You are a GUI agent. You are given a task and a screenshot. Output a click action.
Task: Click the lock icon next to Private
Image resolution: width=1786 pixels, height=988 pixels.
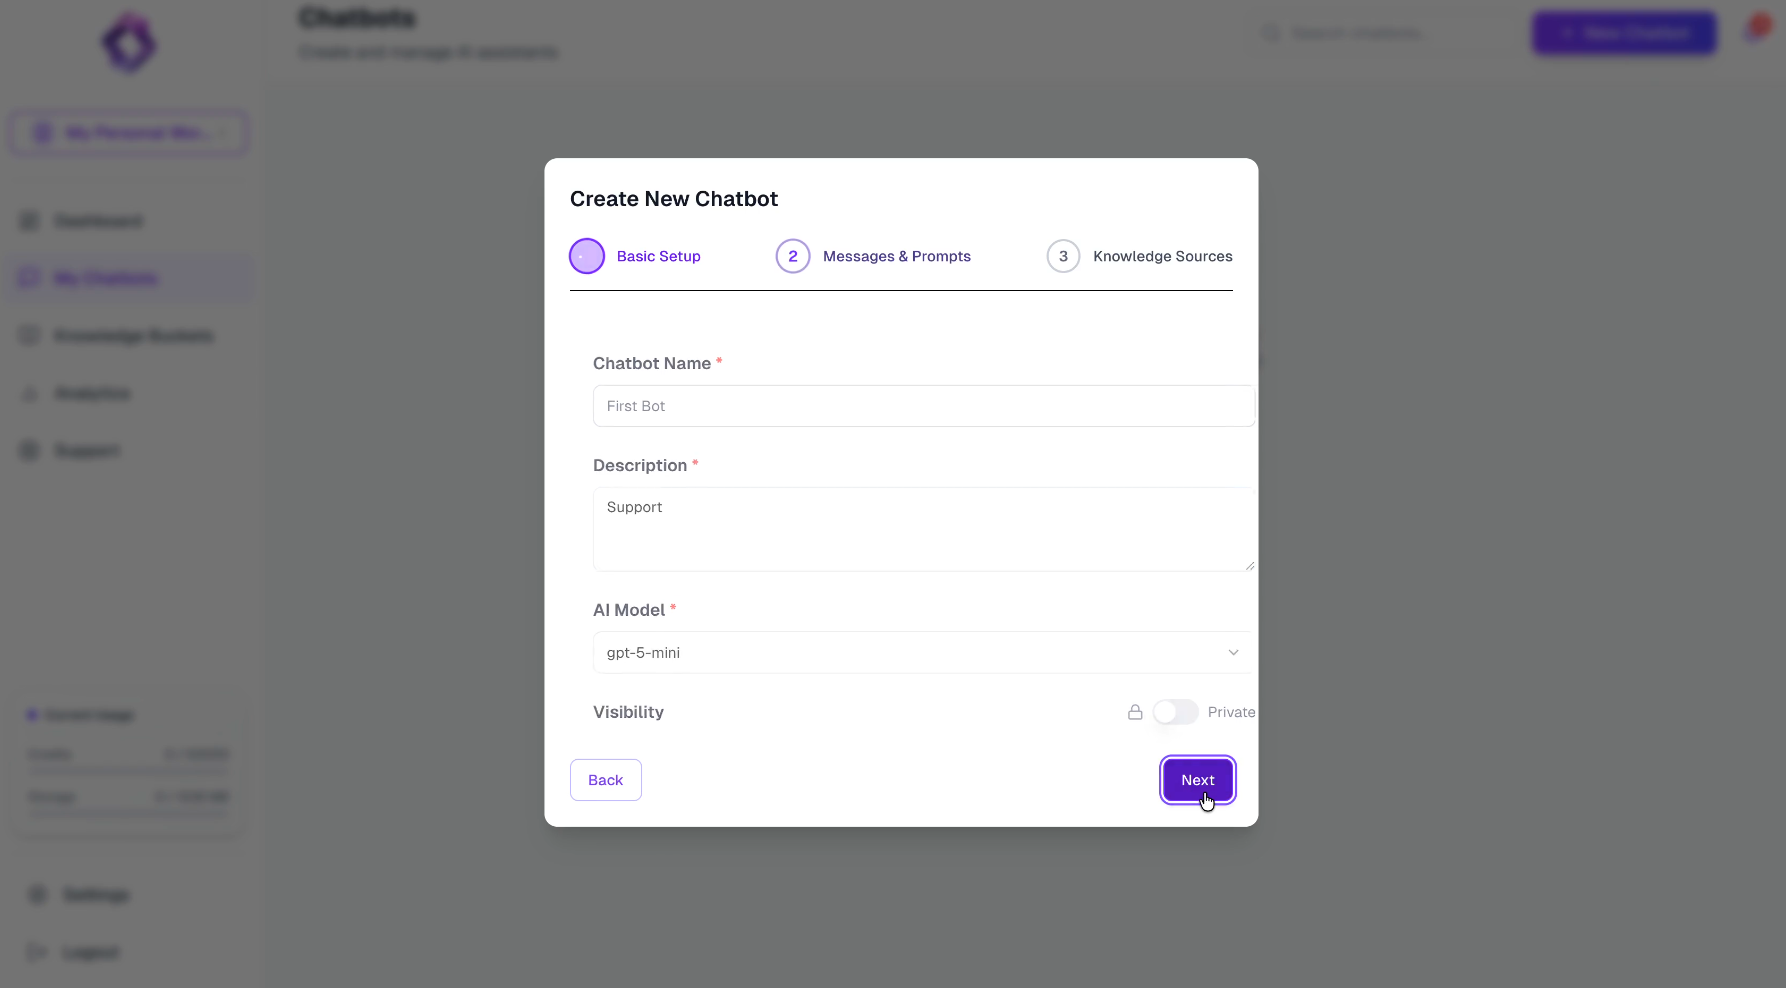pos(1135,712)
